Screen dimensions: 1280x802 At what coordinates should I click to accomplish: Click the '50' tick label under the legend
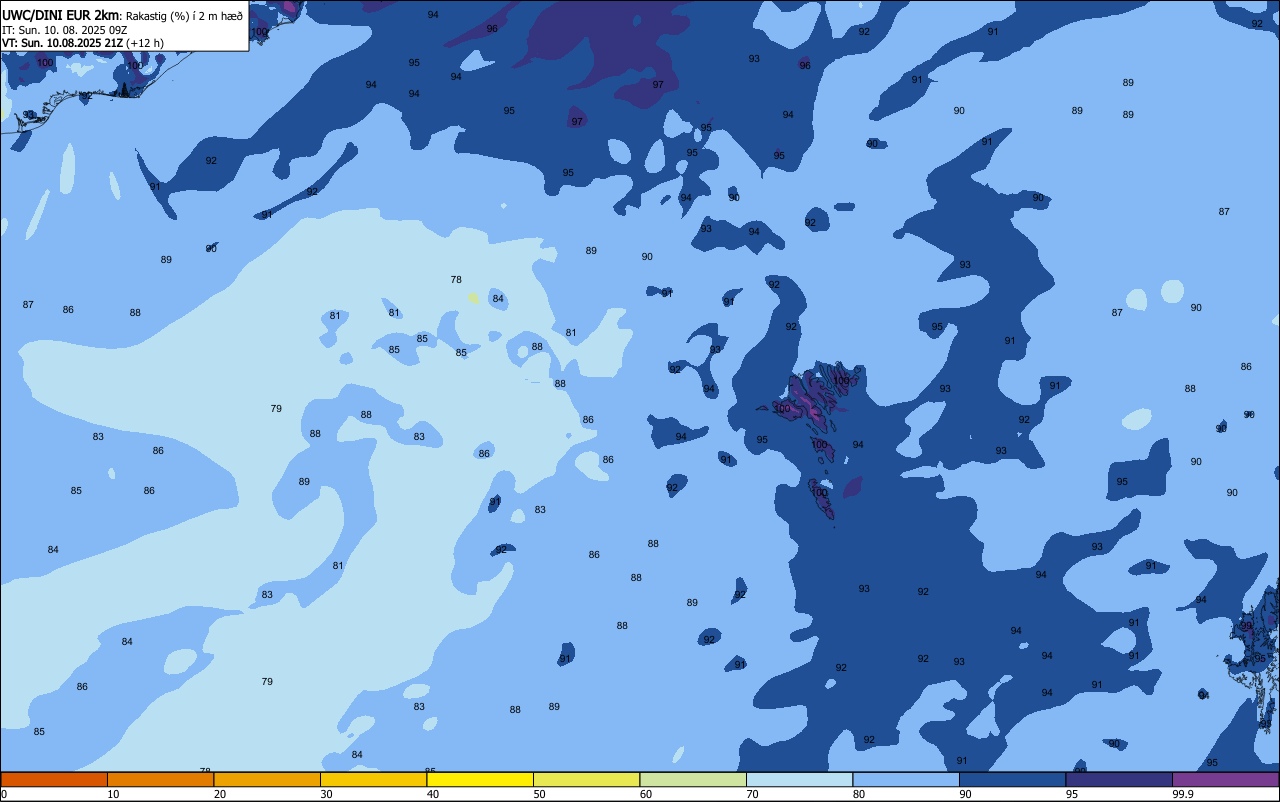pos(539,794)
